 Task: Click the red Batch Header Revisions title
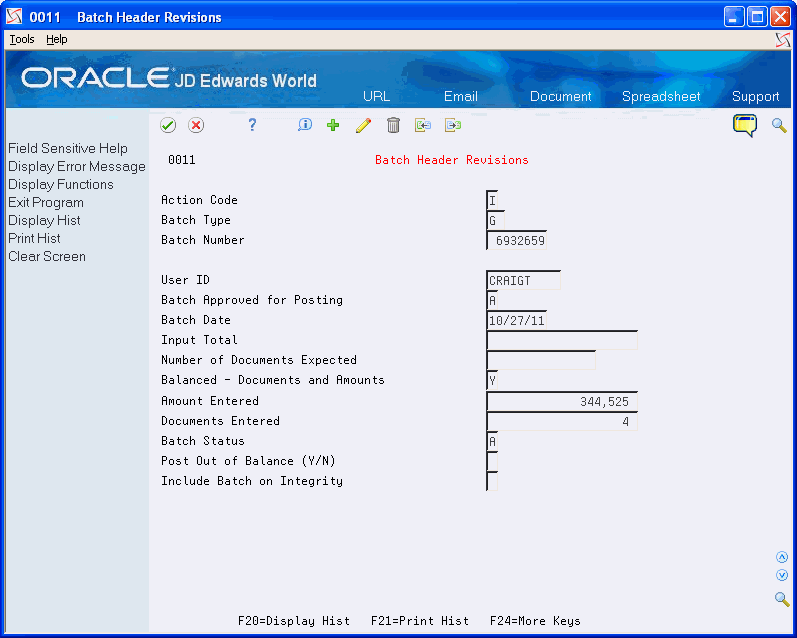451,160
